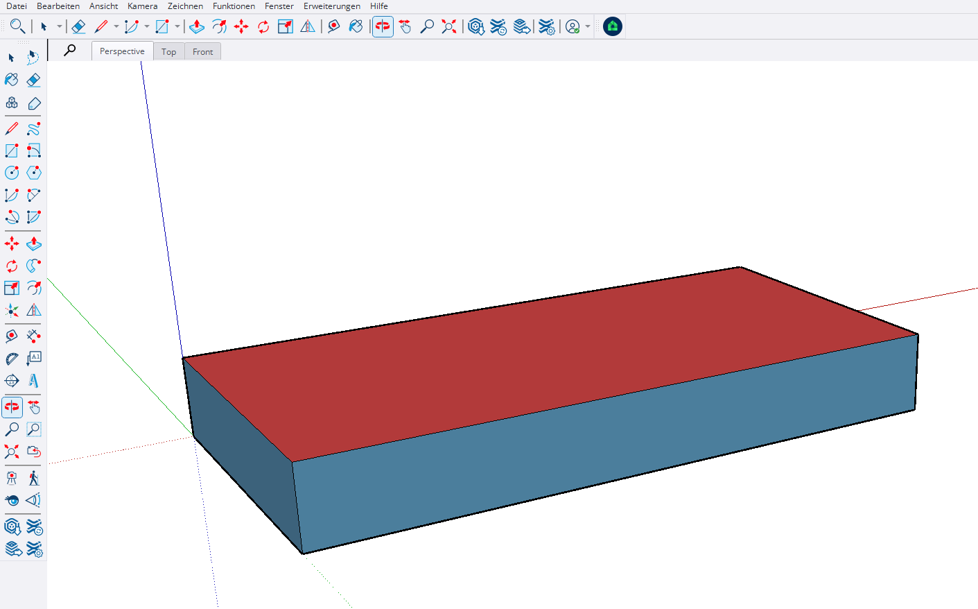Select the Lasso select tool
Viewport: 978px width, 609px height.
(34, 58)
